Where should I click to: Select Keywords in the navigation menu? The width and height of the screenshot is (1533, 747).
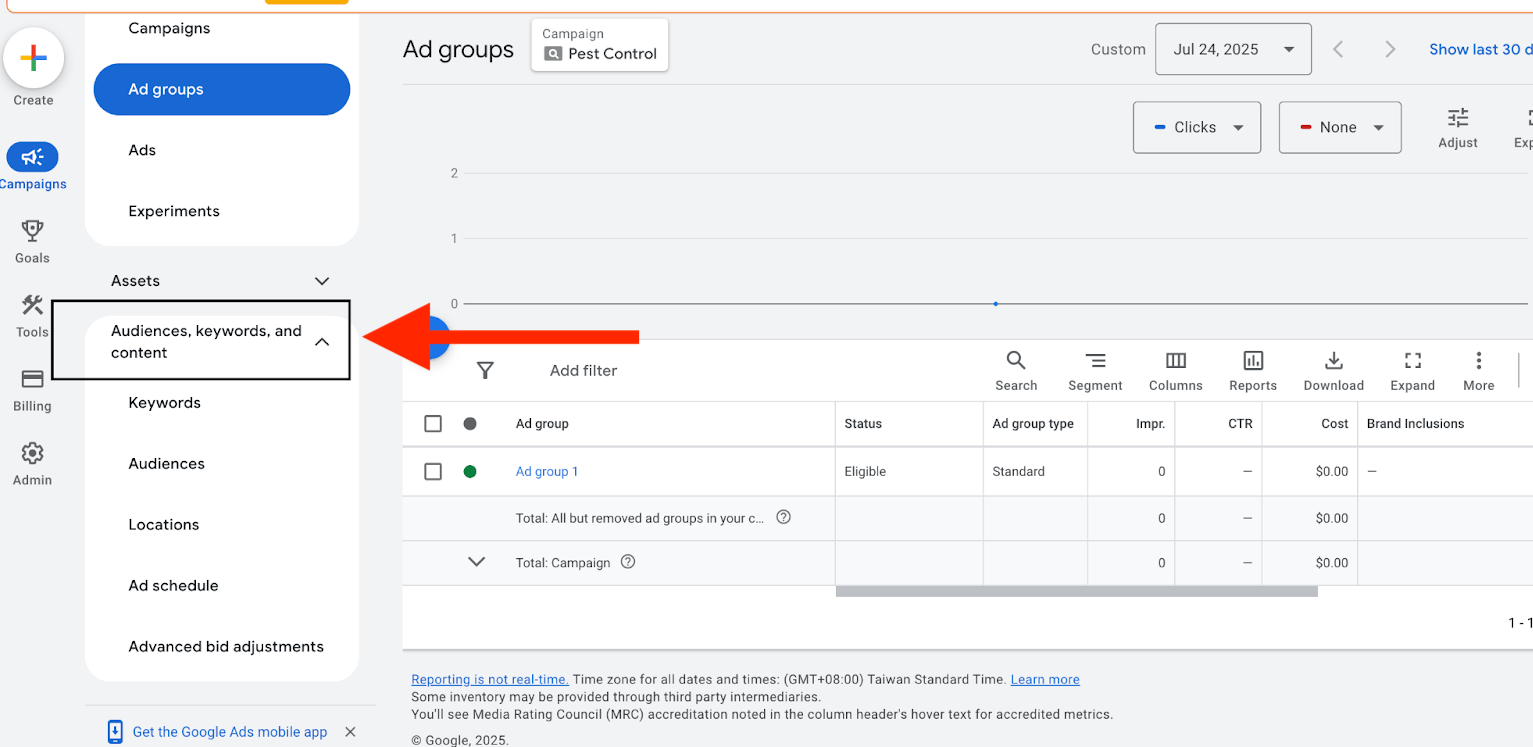point(164,402)
